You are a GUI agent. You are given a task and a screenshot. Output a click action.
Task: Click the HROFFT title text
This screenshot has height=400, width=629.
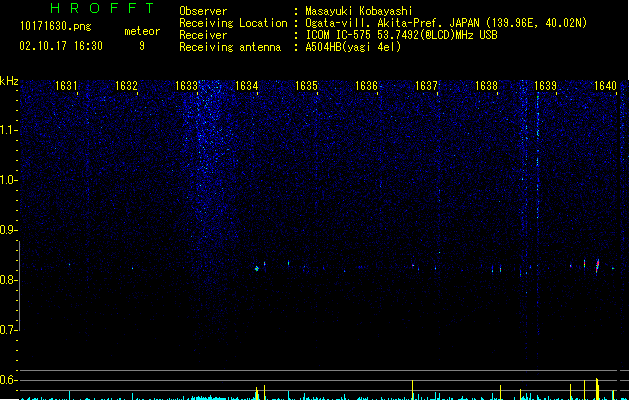(x=102, y=8)
